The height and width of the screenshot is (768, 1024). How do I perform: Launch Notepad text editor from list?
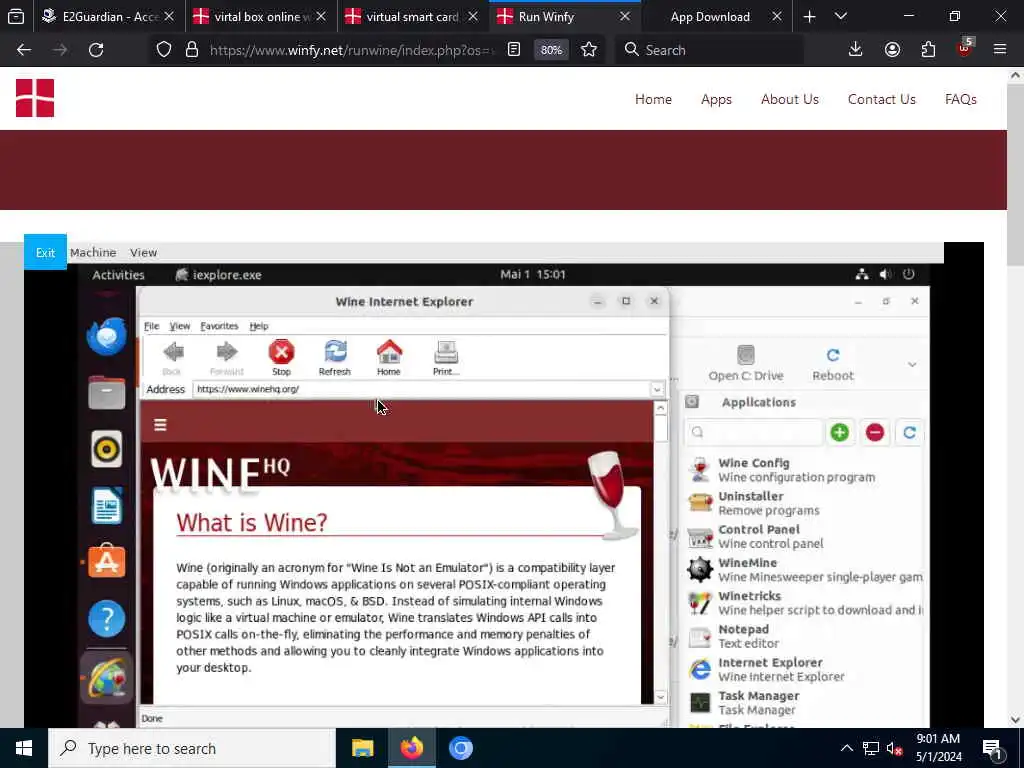(x=805, y=636)
